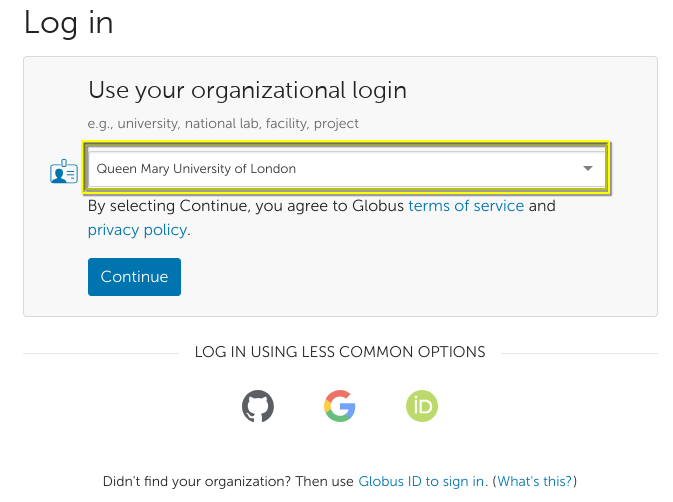
Task: Open the terms of service link
Action: click(466, 206)
